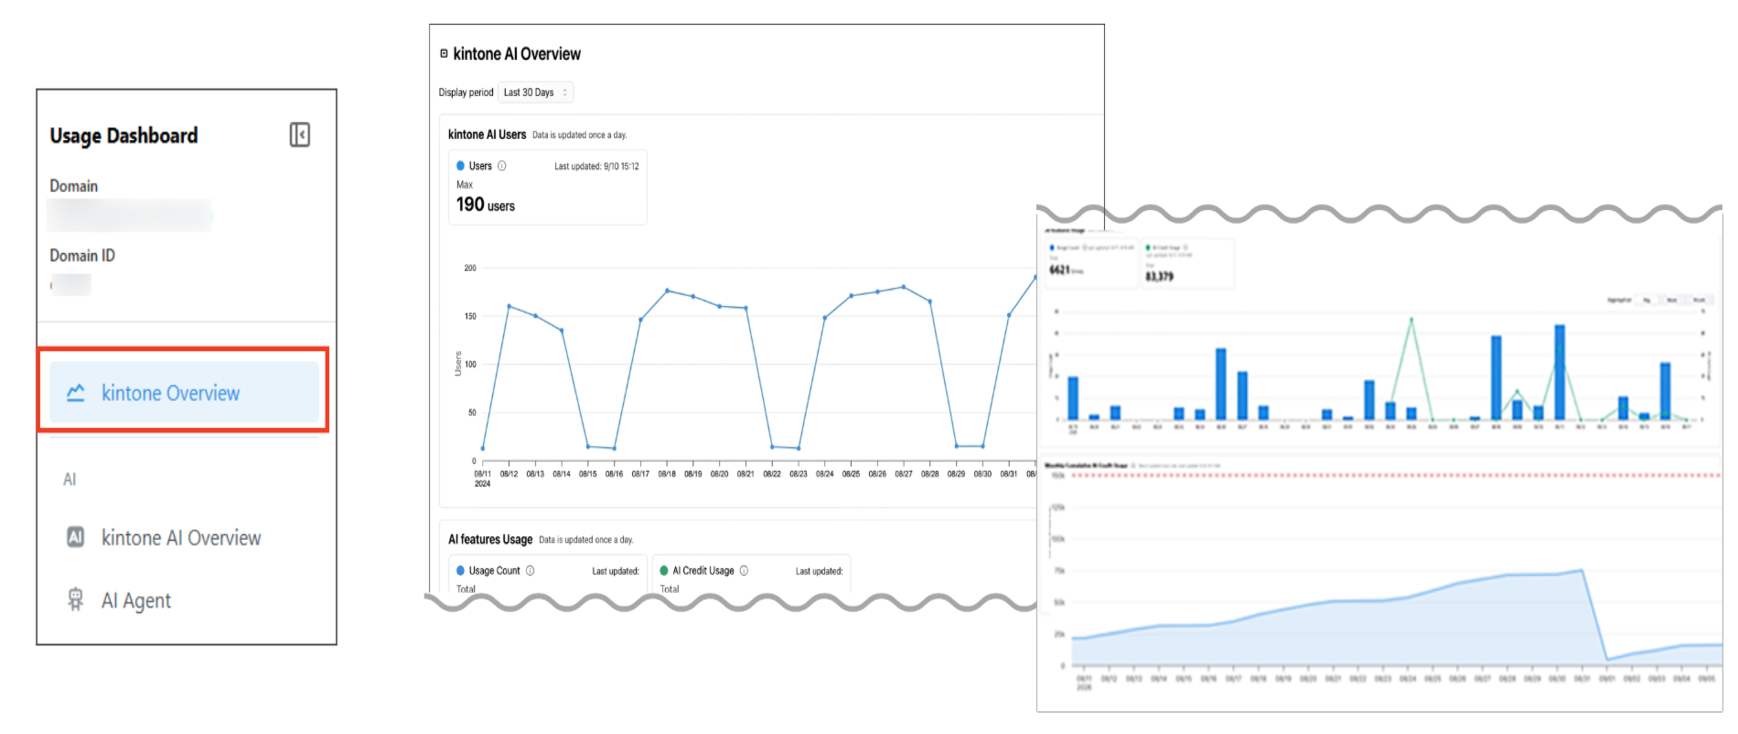Open kintone Overview in the sidebar
This screenshot has height=734, width=1738.
coord(184,393)
